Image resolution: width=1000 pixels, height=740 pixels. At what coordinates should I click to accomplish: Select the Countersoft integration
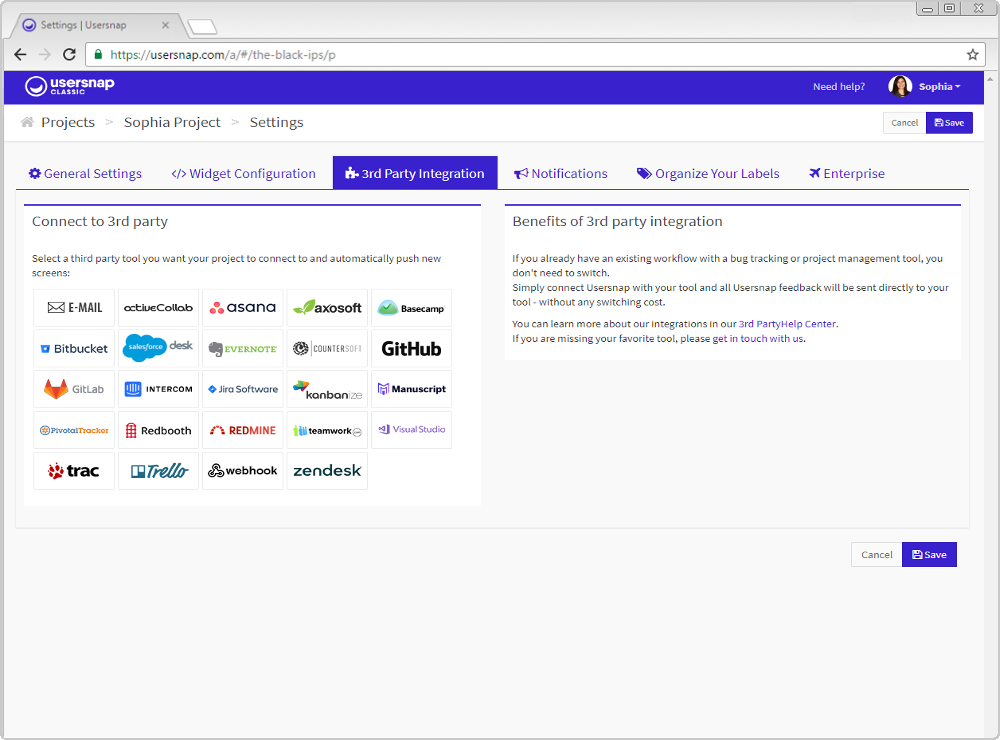tap(327, 349)
